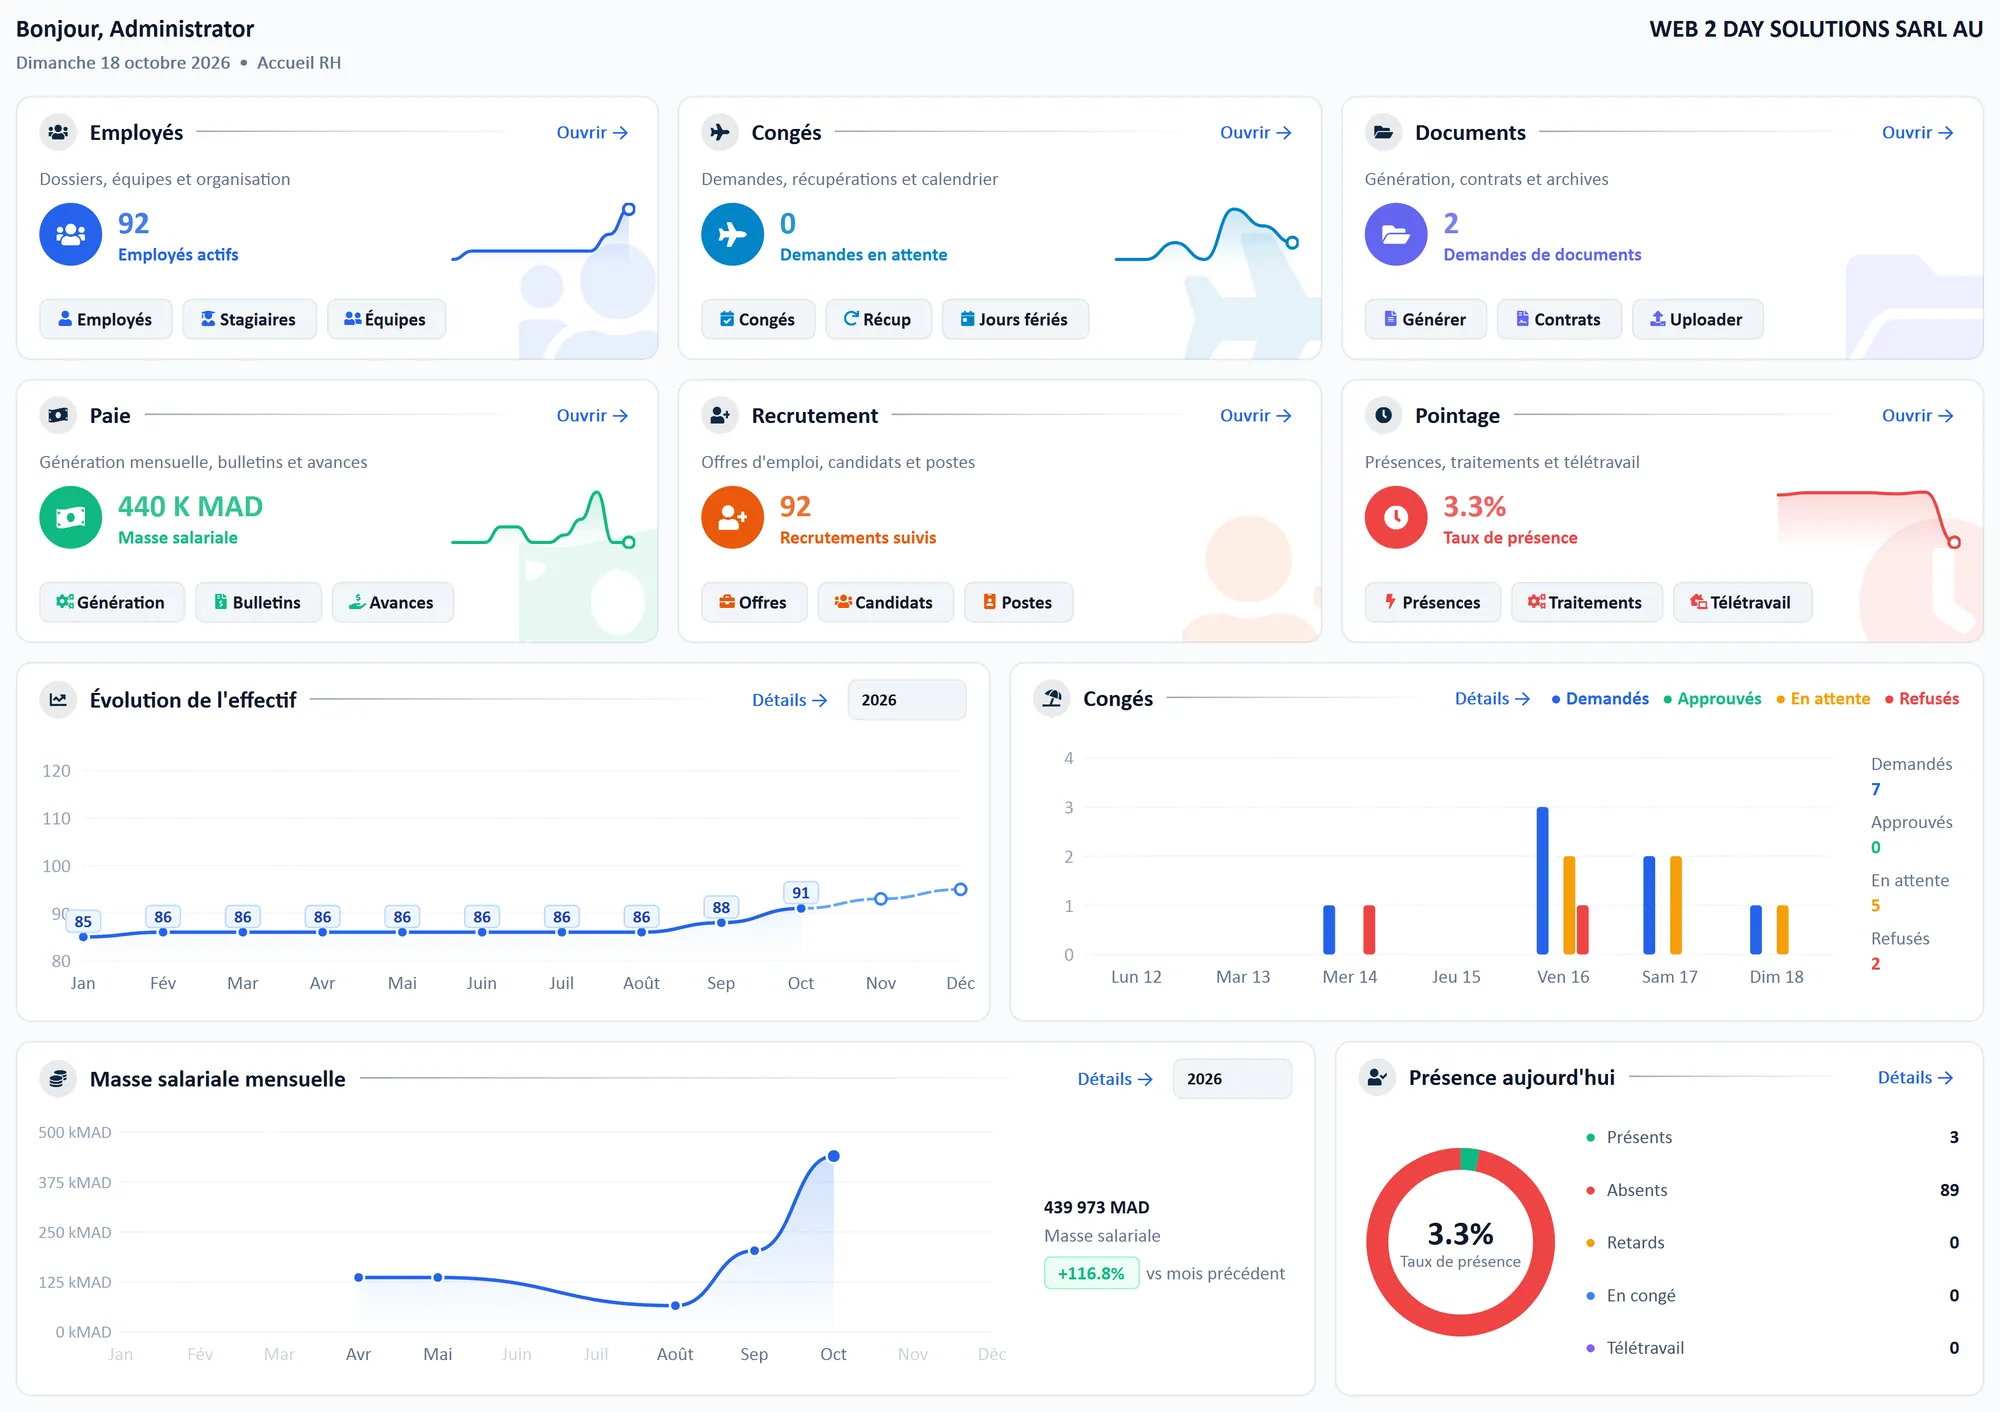
Task: Click the +116.8% variation badge
Action: (1091, 1273)
